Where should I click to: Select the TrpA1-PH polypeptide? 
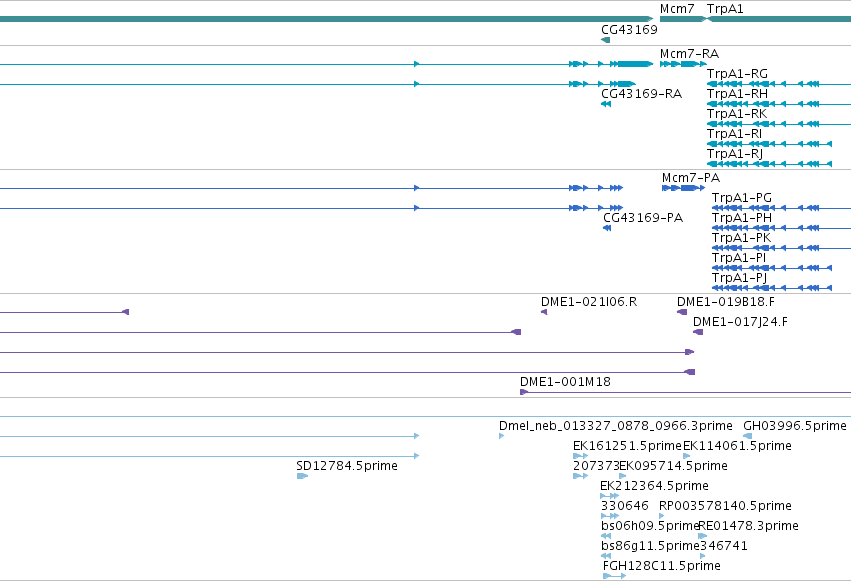[x=782, y=228]
